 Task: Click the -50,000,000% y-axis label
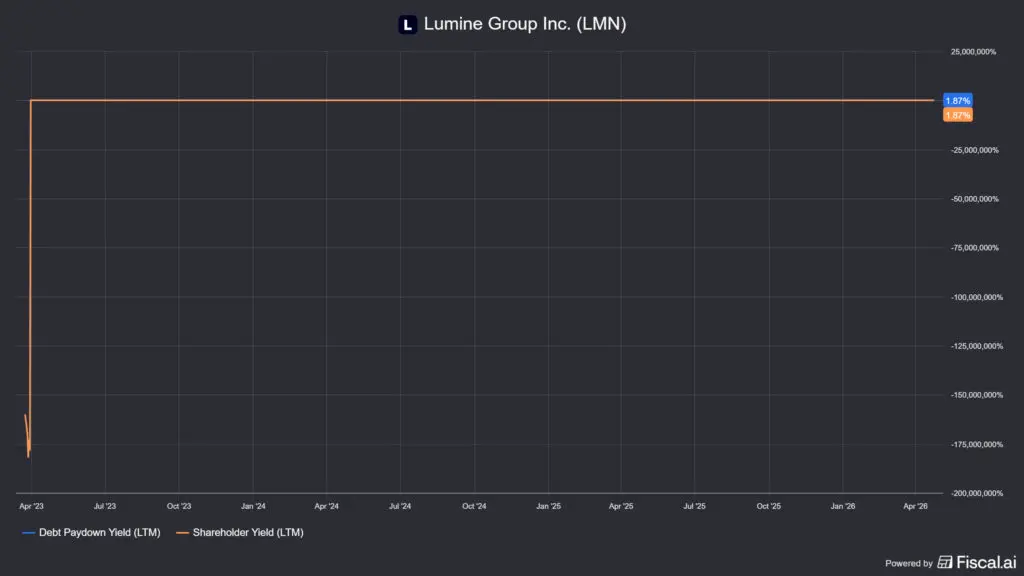(x=975, y=199)
